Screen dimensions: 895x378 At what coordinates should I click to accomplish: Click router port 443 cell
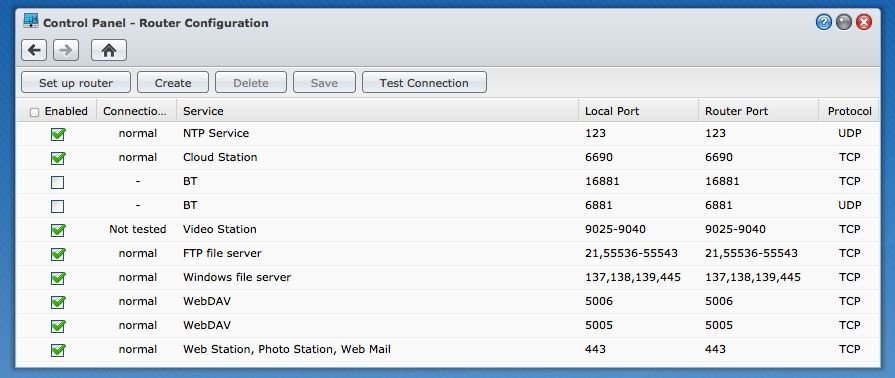715,349
